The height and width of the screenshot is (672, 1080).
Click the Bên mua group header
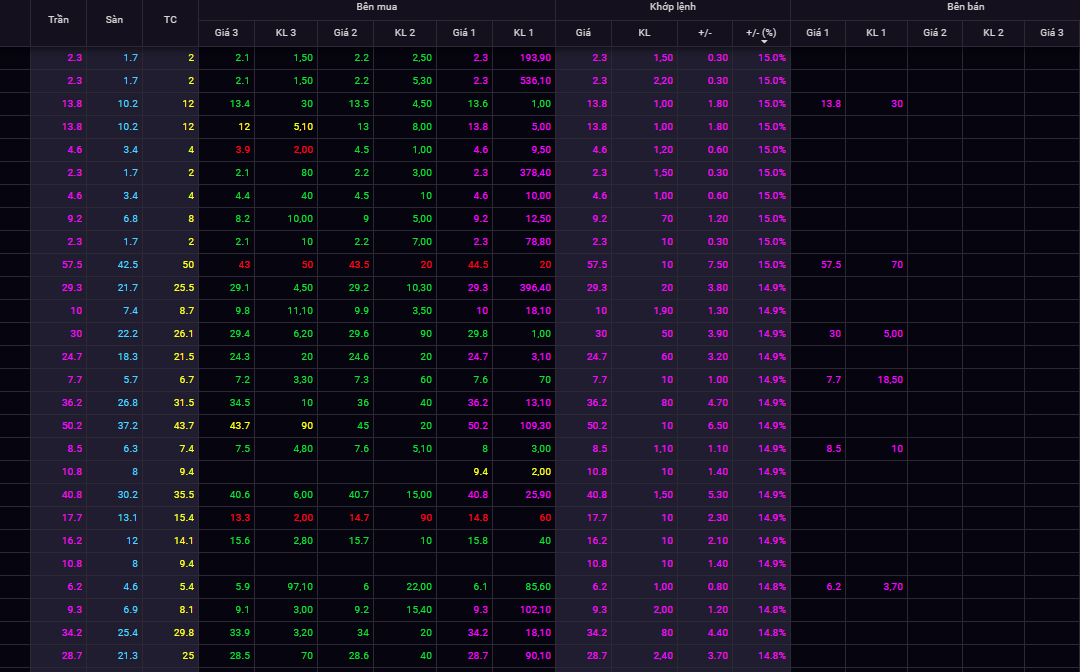point(377,7)
